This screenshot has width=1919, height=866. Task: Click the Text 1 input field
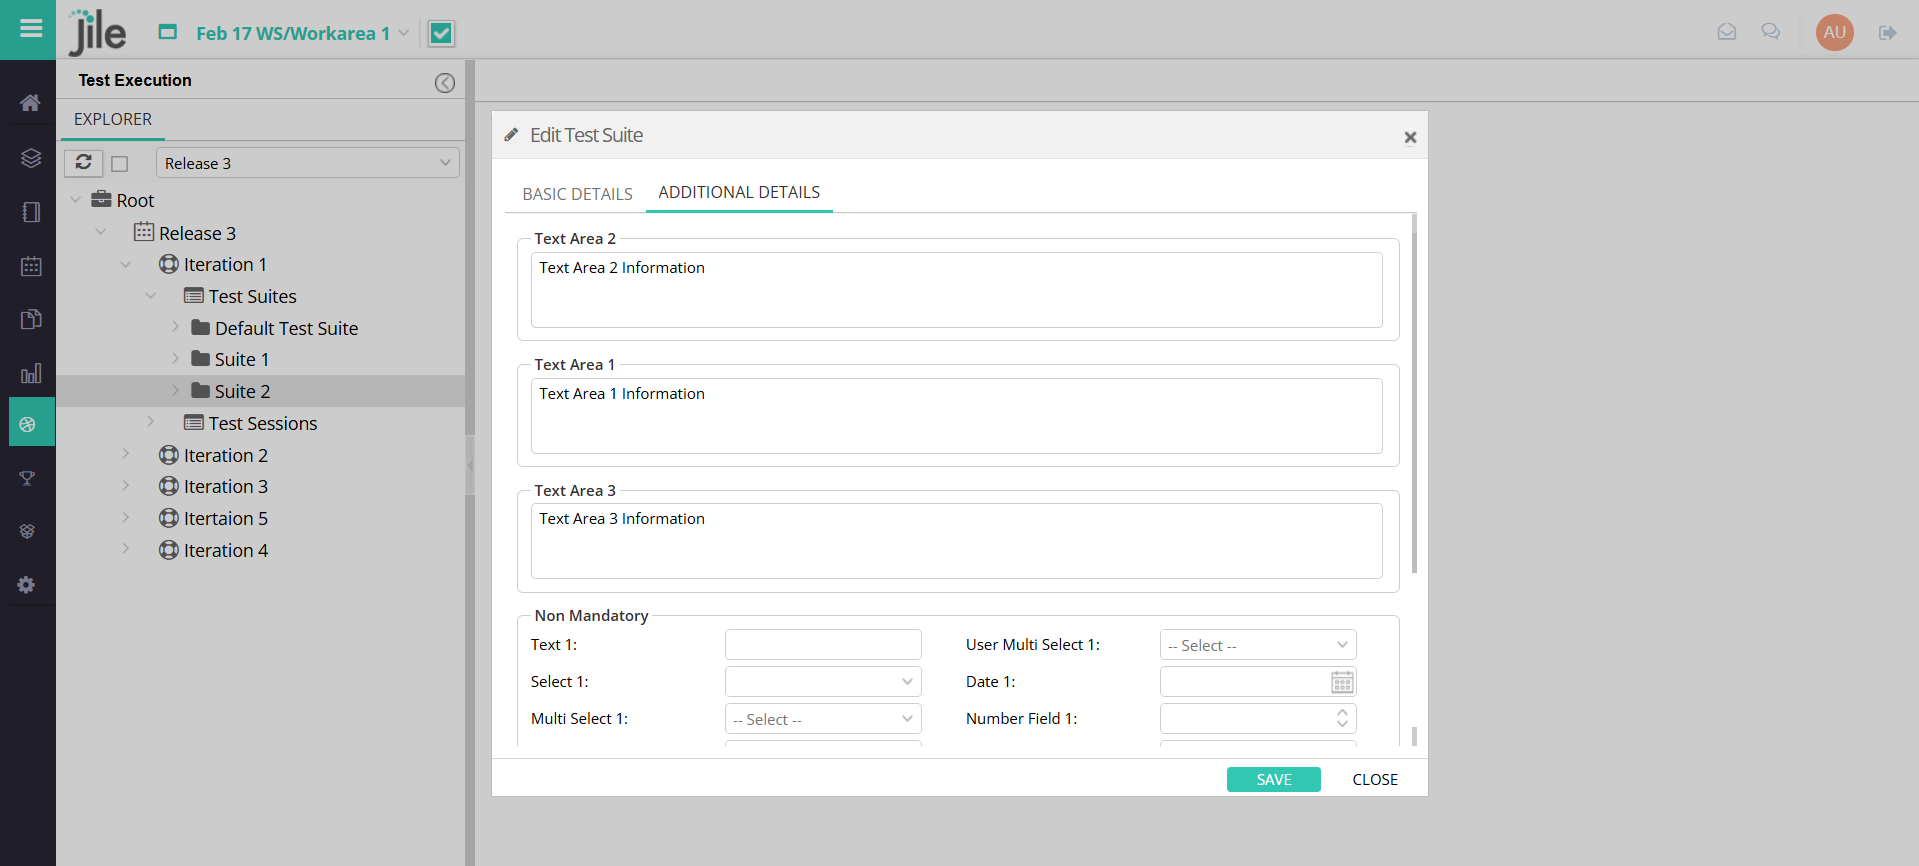(822, 645)
